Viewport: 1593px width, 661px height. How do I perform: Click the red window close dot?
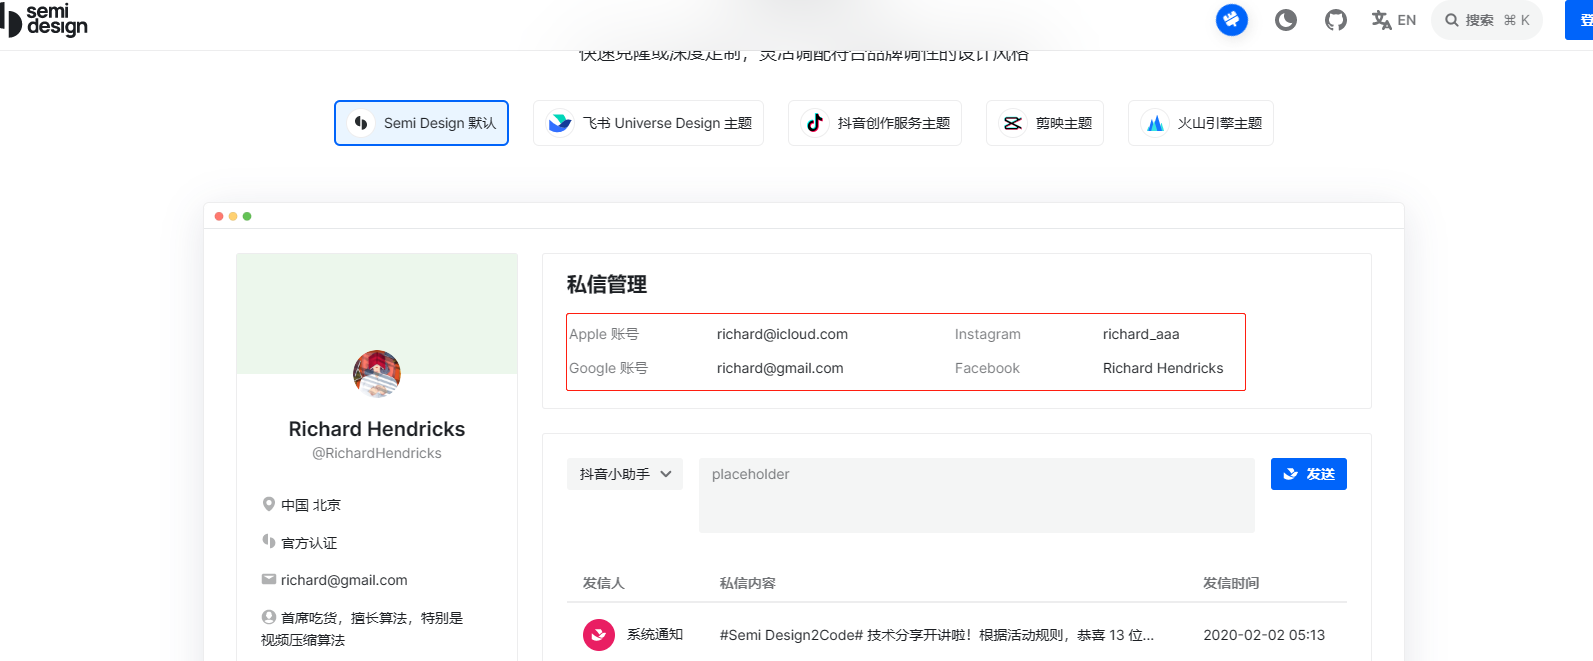pyautogui.click(x=219, y=216)
